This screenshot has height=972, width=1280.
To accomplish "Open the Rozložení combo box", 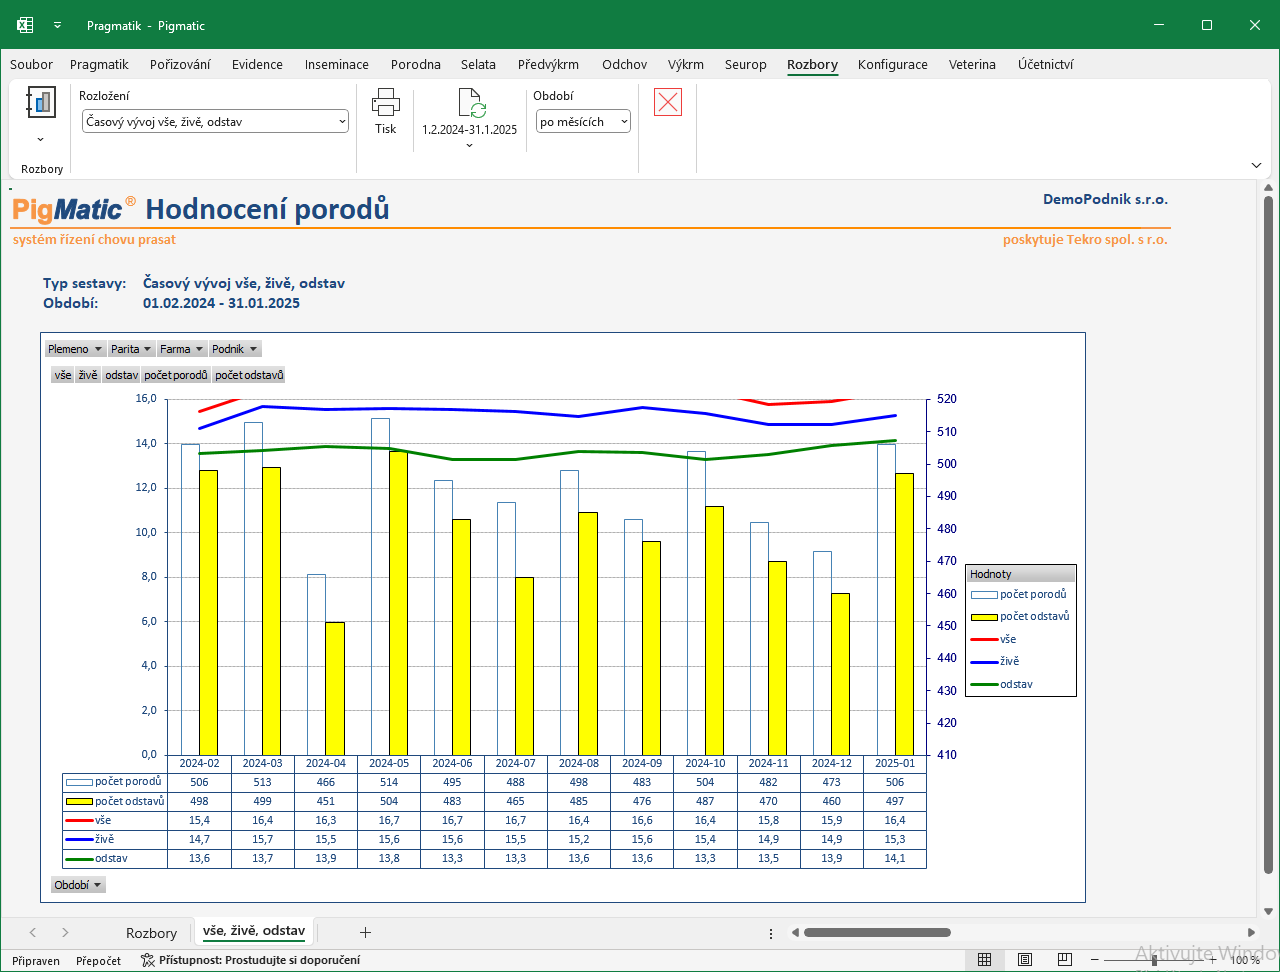I will [215, 122].
